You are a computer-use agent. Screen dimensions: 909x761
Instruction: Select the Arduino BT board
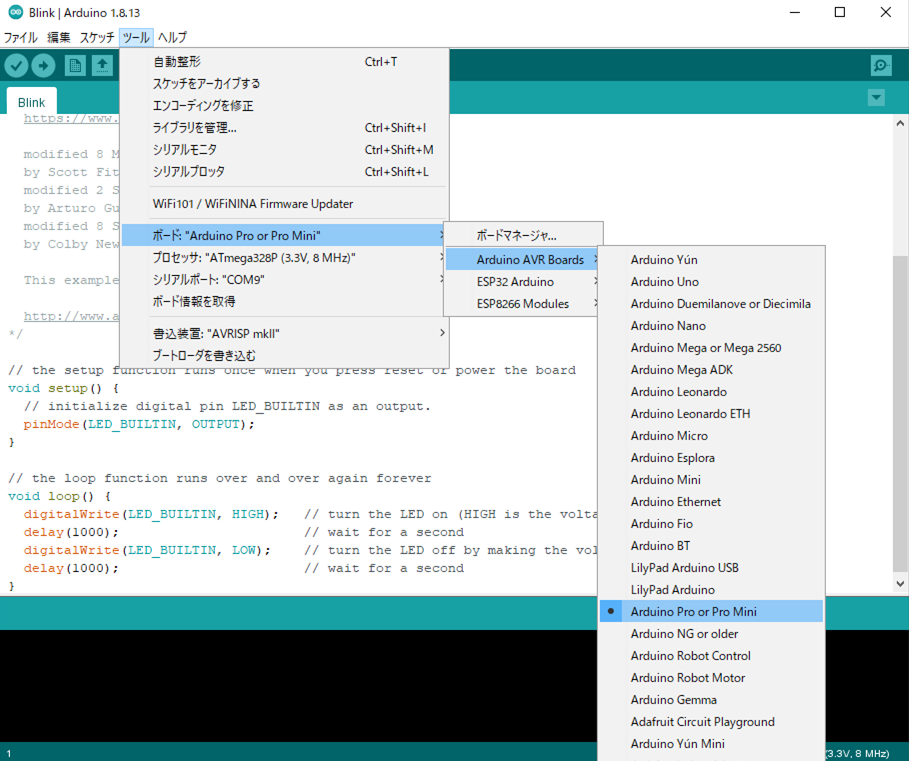click(x=711, y=546)
